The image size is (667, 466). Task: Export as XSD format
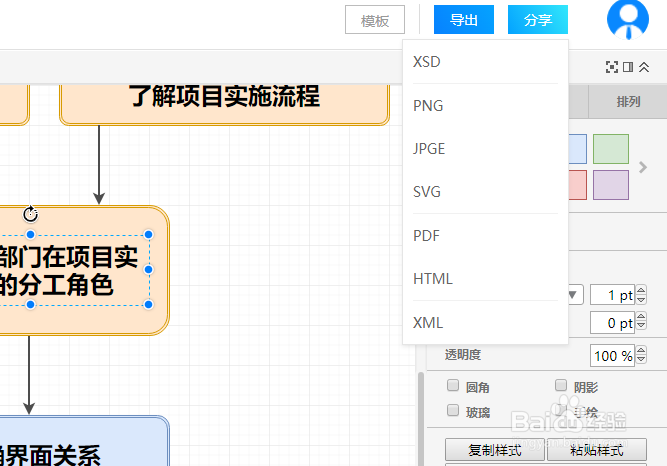pyautogui.click(x=485, y=62)
